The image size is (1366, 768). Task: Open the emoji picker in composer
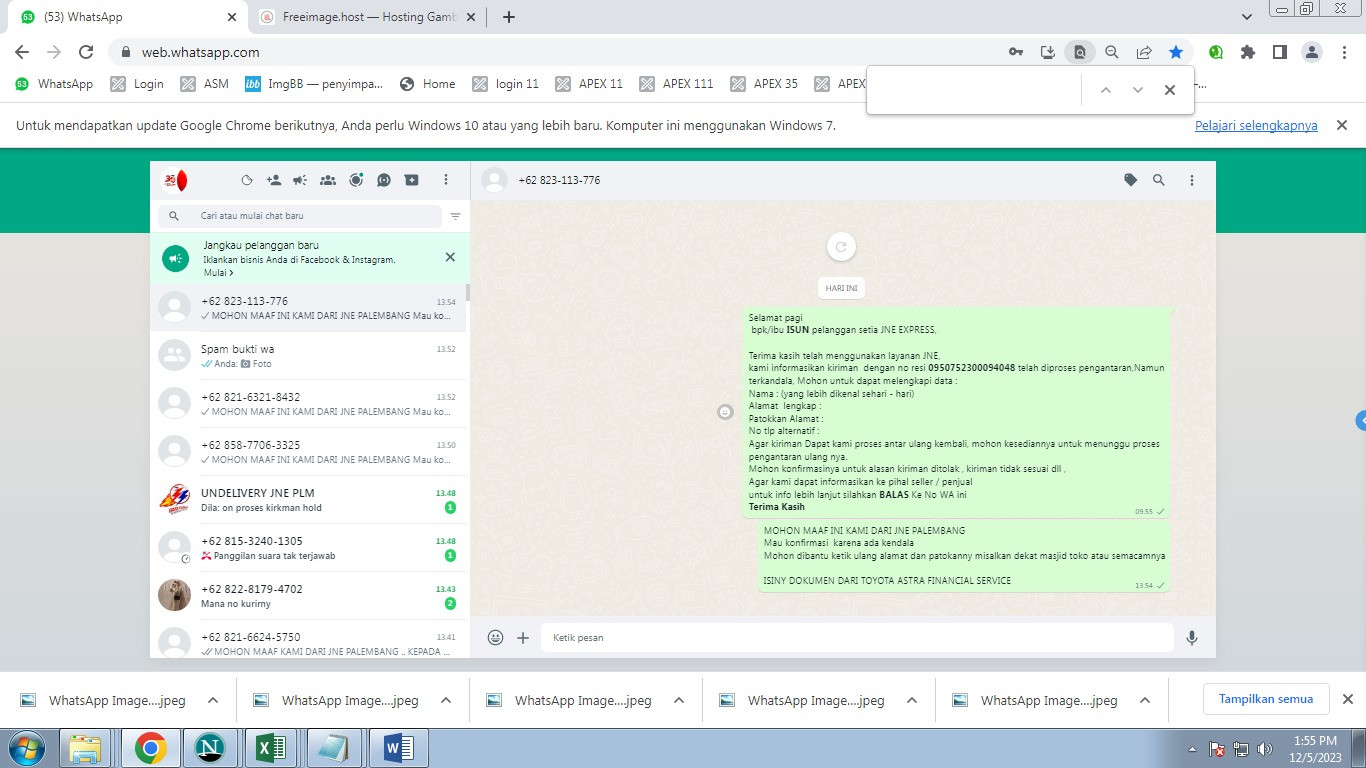tap(495, 637)
